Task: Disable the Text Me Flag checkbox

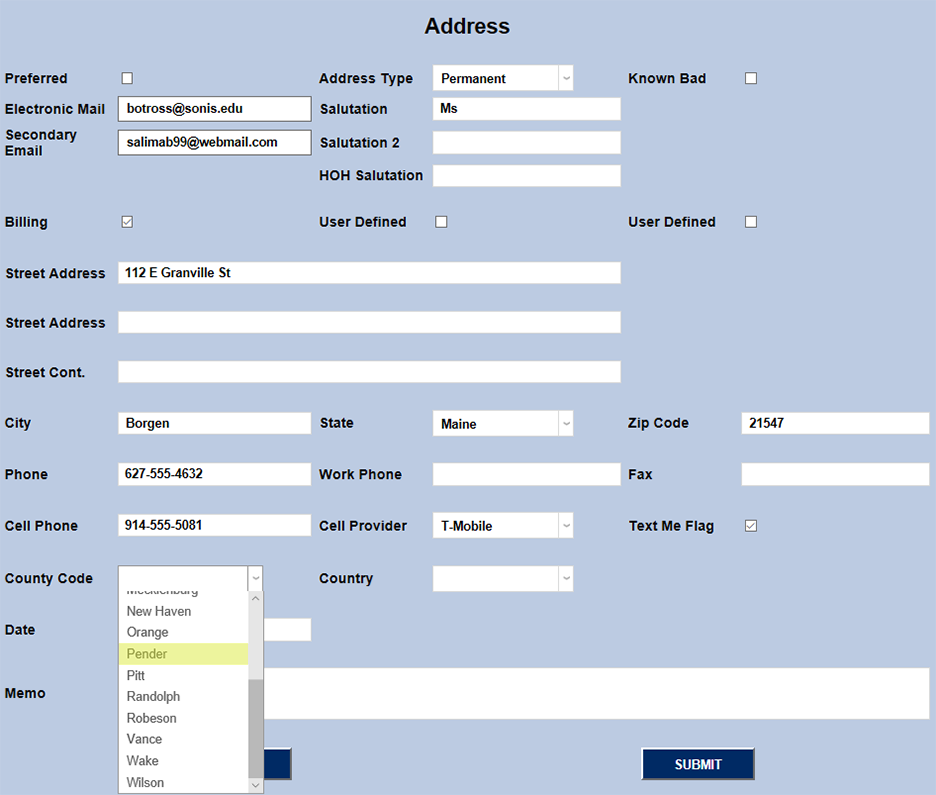Action: point(750,525)
